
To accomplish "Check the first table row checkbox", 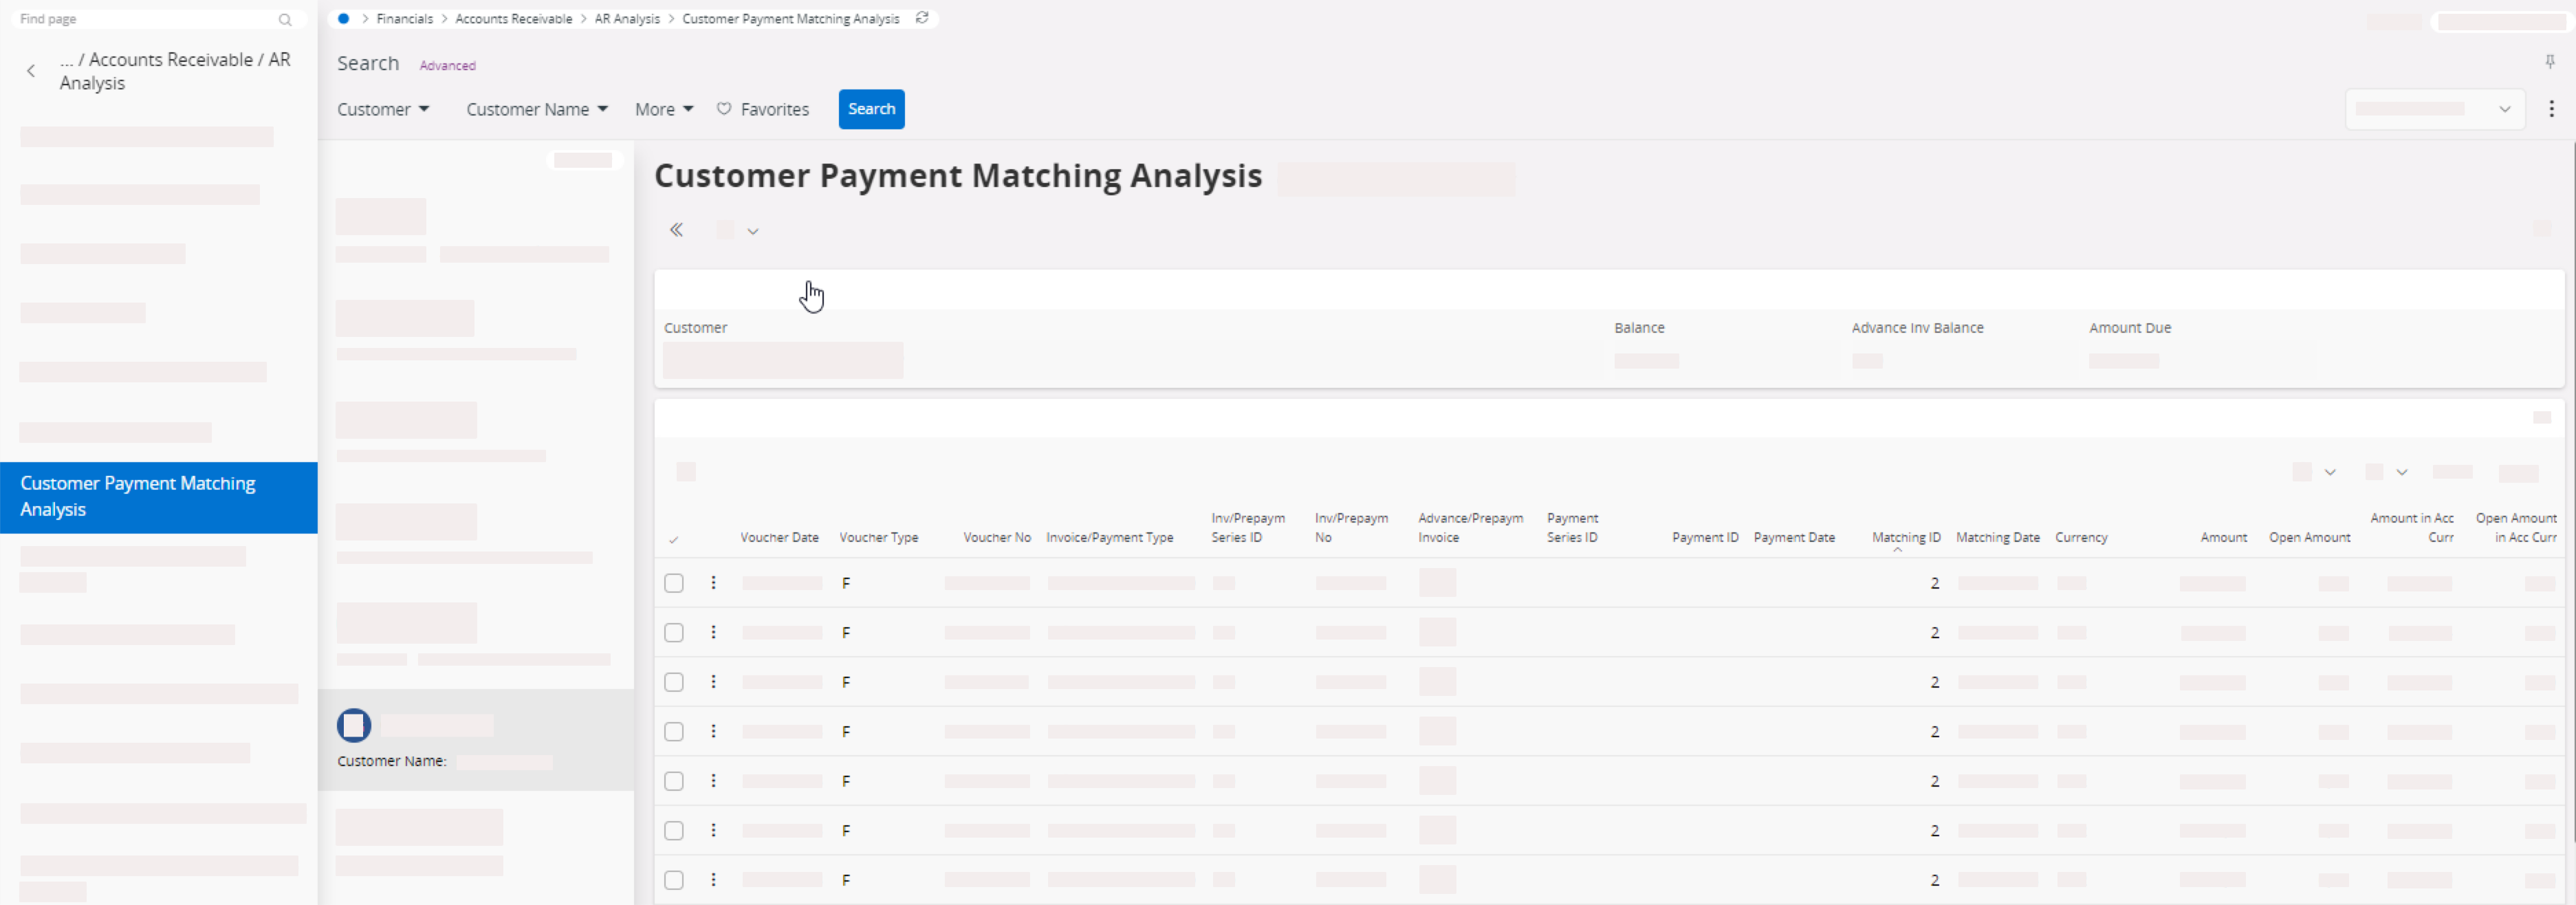I will 674,583.
